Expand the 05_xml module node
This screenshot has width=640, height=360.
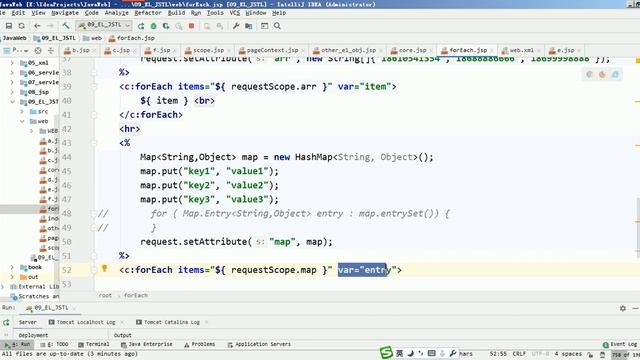(12, 63)
